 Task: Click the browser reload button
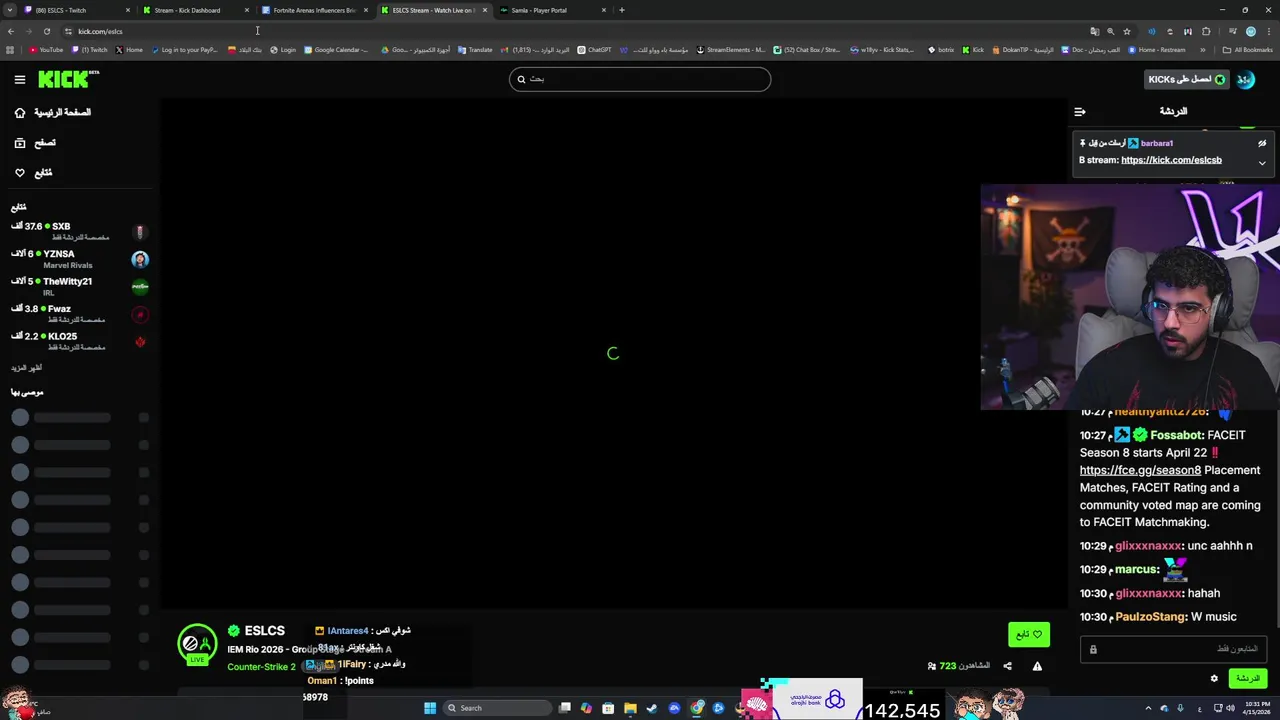[47, 31]
